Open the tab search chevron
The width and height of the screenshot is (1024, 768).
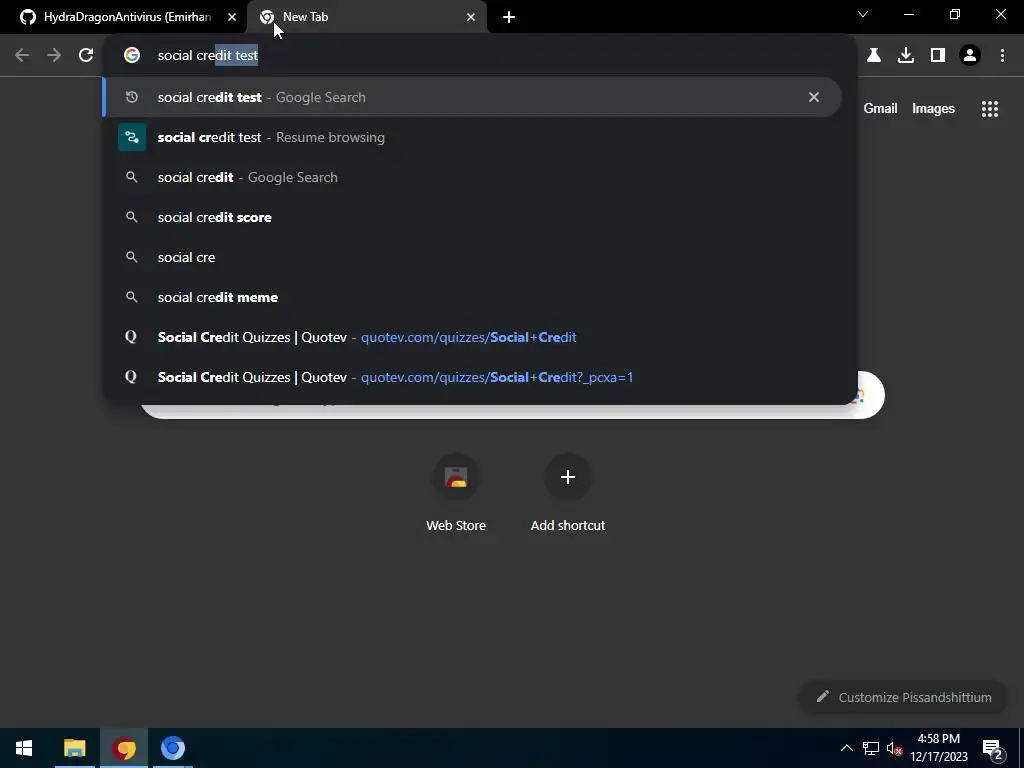[x=863, y=14]
